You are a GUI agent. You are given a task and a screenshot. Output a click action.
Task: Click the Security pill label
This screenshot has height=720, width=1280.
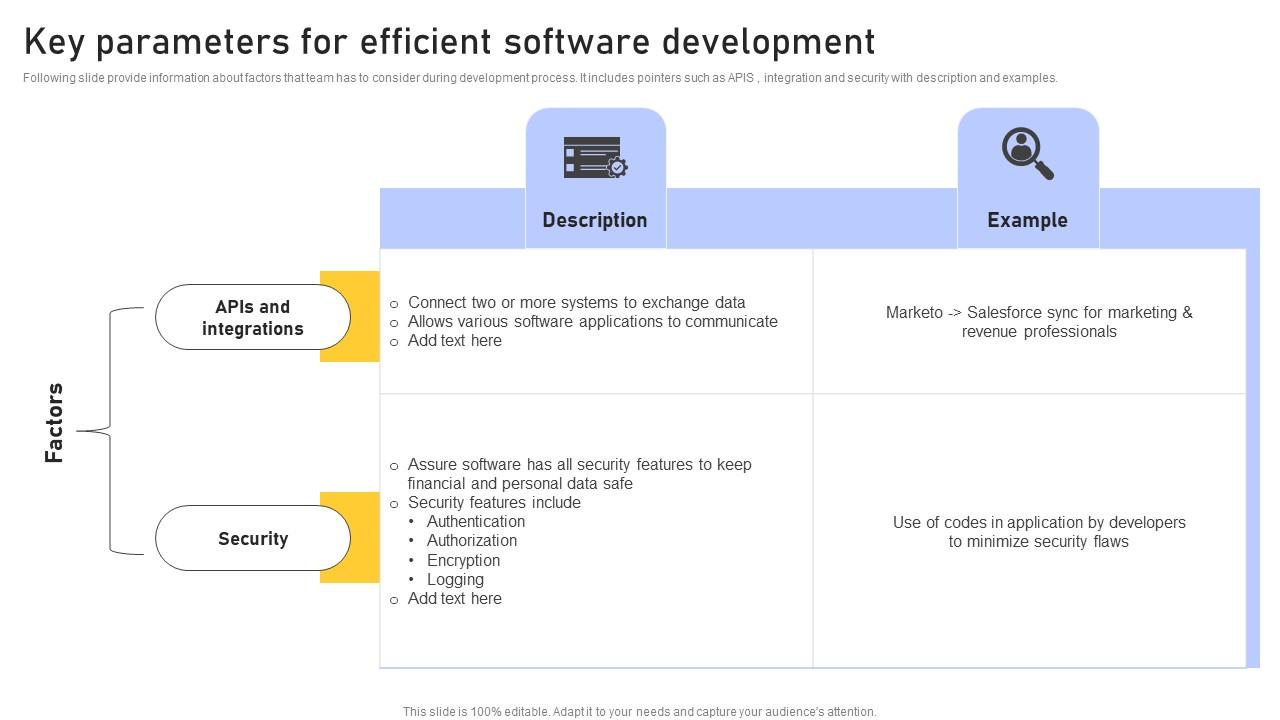(252, 538)
